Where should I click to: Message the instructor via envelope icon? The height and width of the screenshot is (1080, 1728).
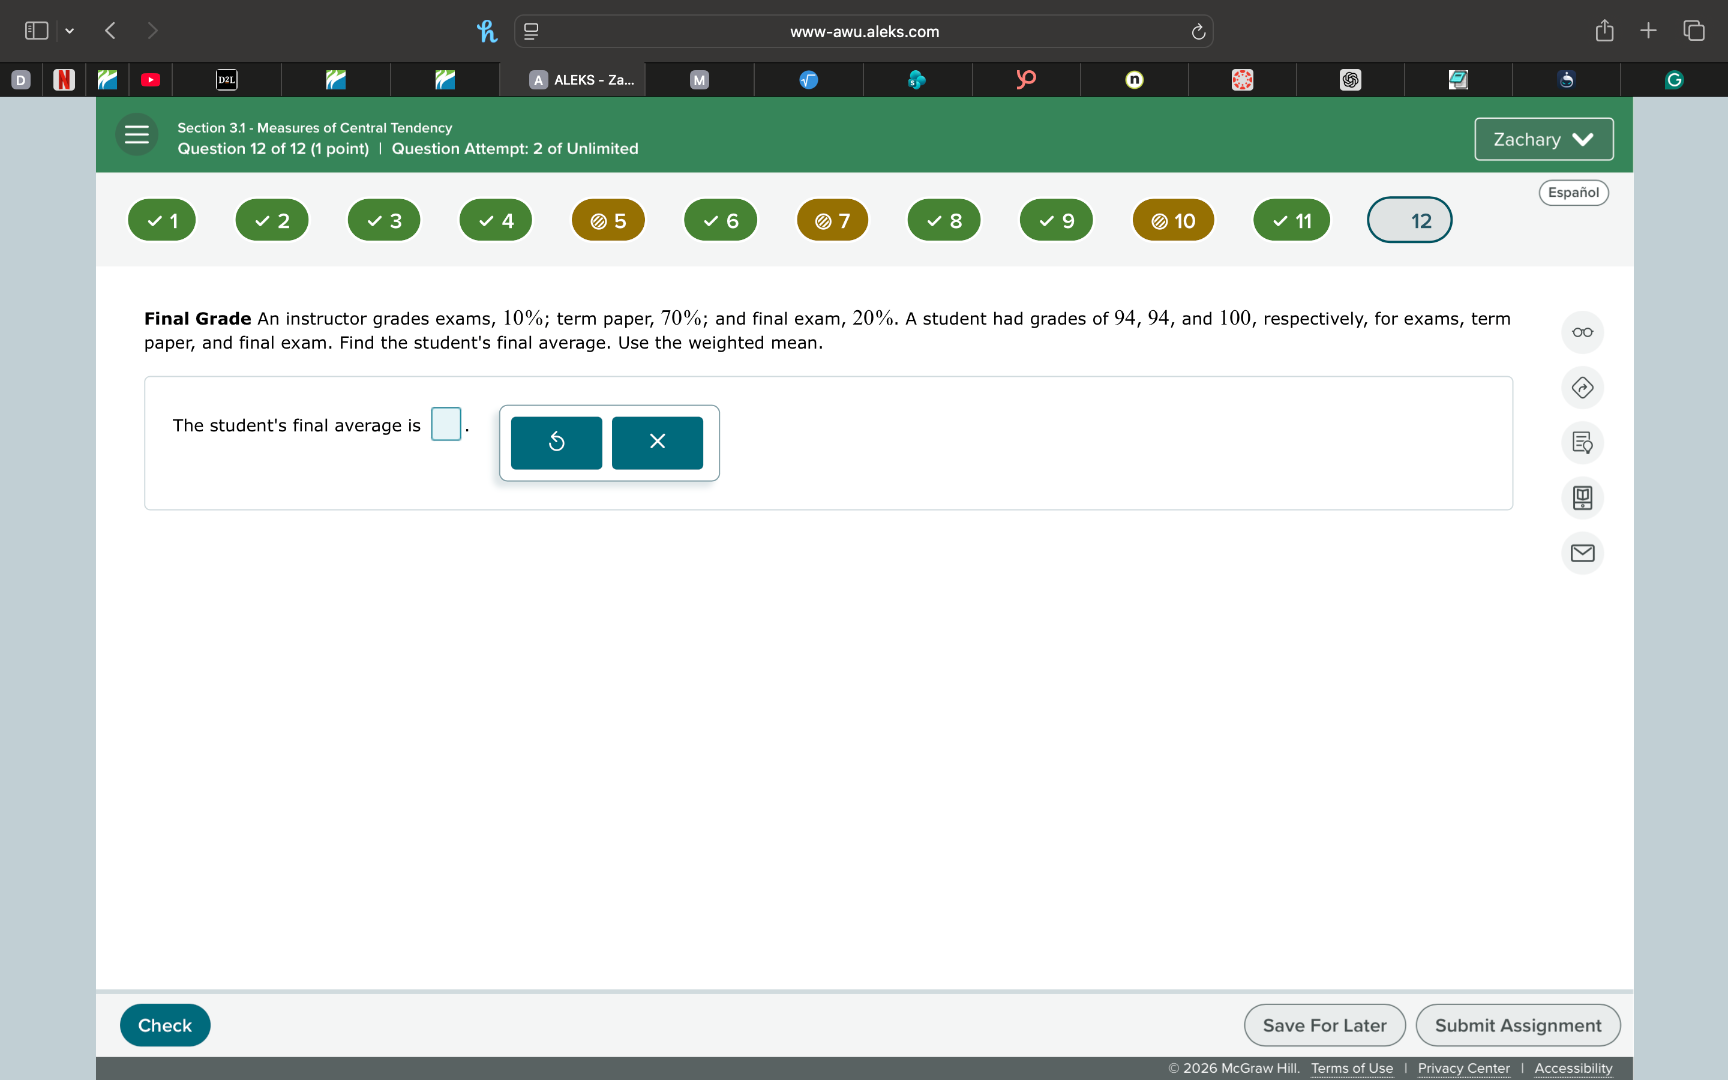(1581, 552)
